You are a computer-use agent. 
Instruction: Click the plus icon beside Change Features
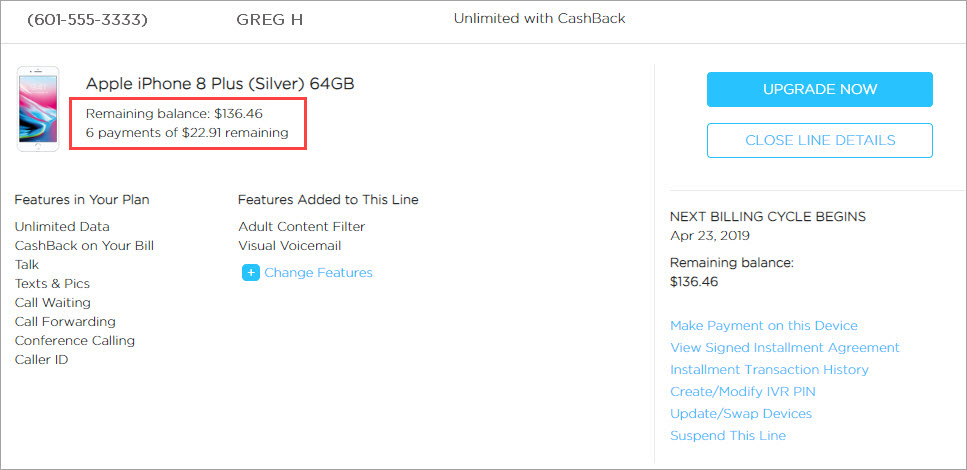[250, 272]
